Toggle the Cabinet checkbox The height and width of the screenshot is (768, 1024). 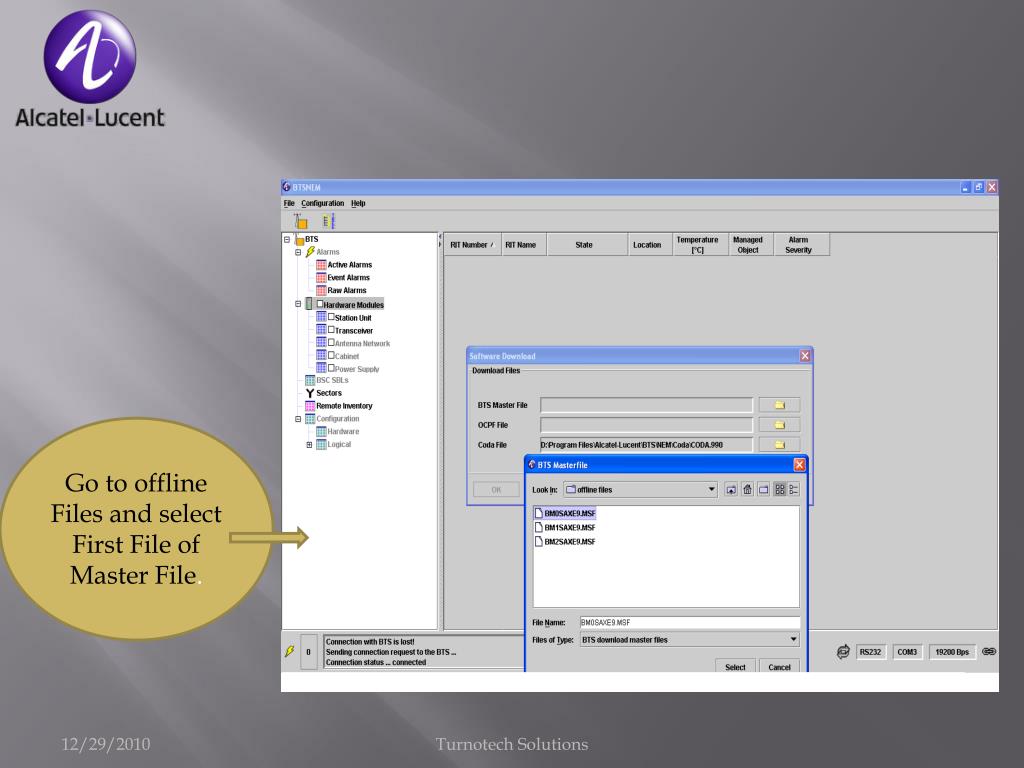(x=331, y=355)
